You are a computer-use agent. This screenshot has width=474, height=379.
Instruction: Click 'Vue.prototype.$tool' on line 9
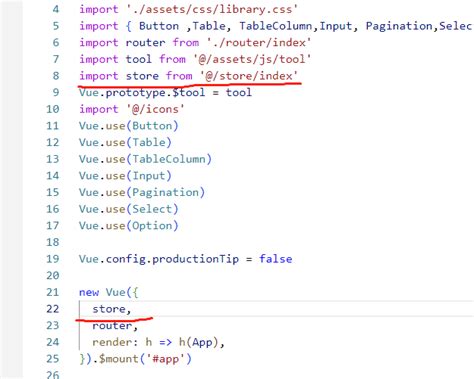tap(142, 93)
